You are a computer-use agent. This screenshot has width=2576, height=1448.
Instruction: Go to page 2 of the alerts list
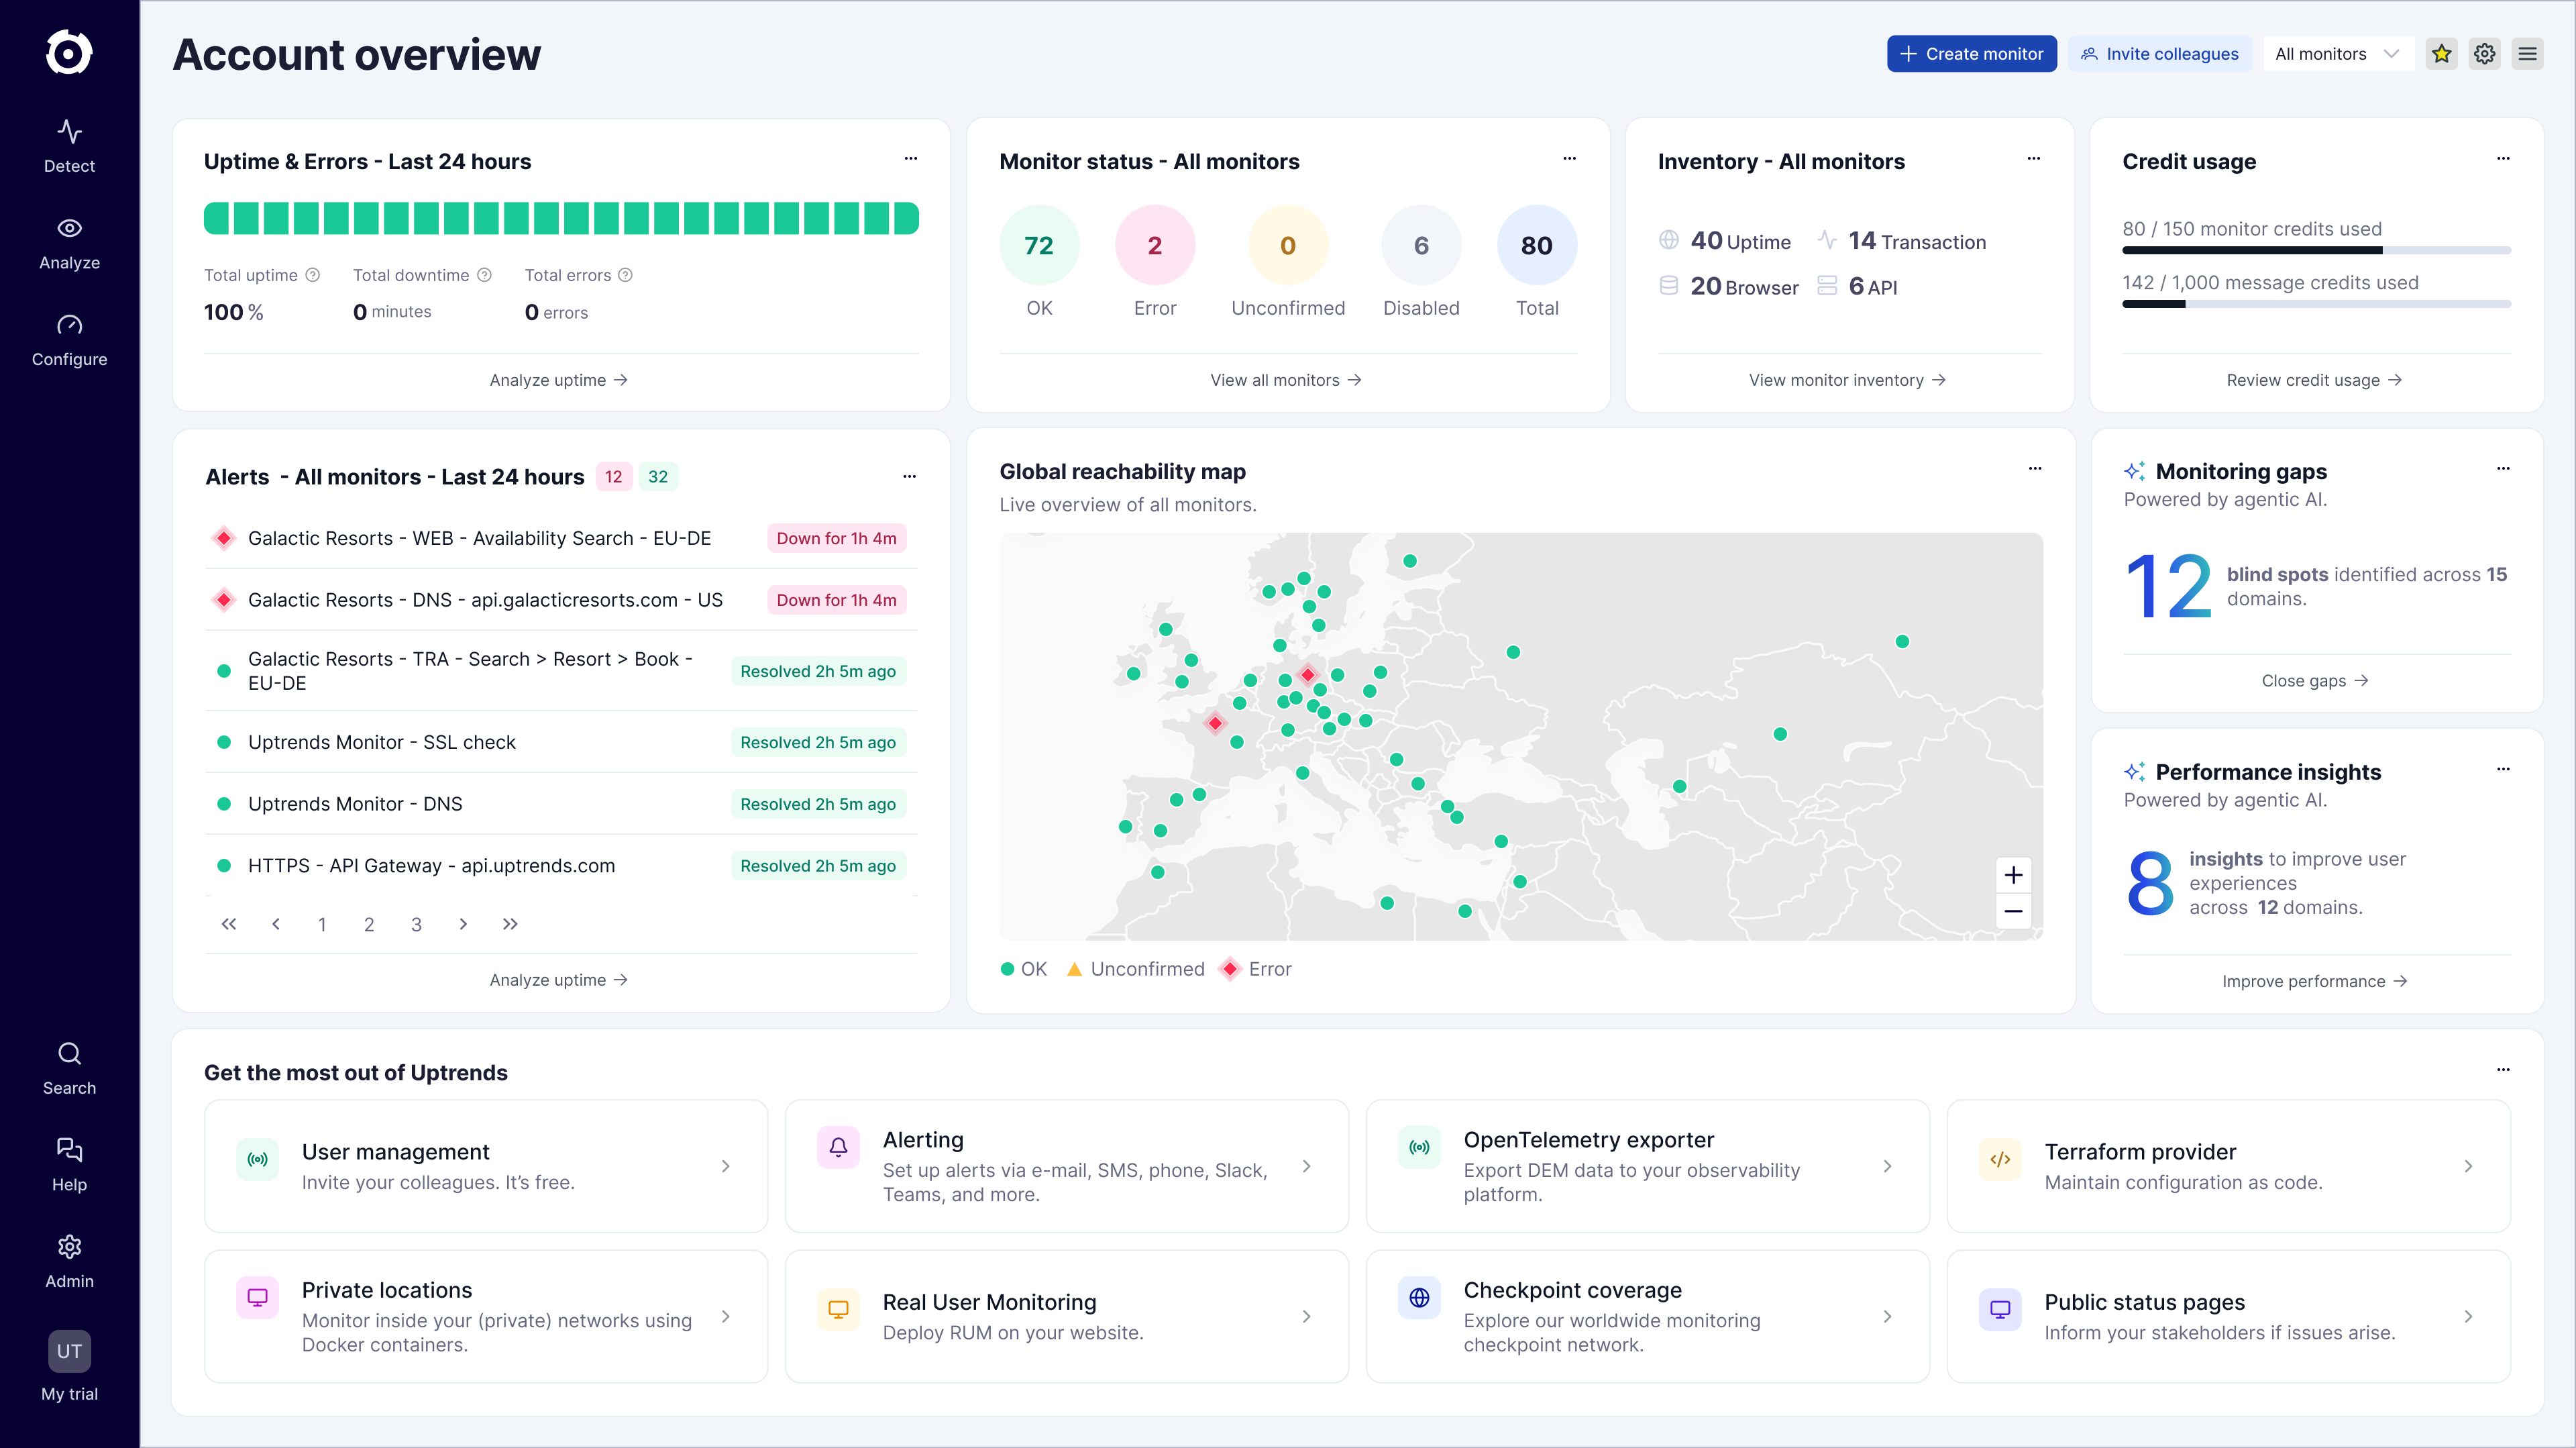(x=369, y=924)
